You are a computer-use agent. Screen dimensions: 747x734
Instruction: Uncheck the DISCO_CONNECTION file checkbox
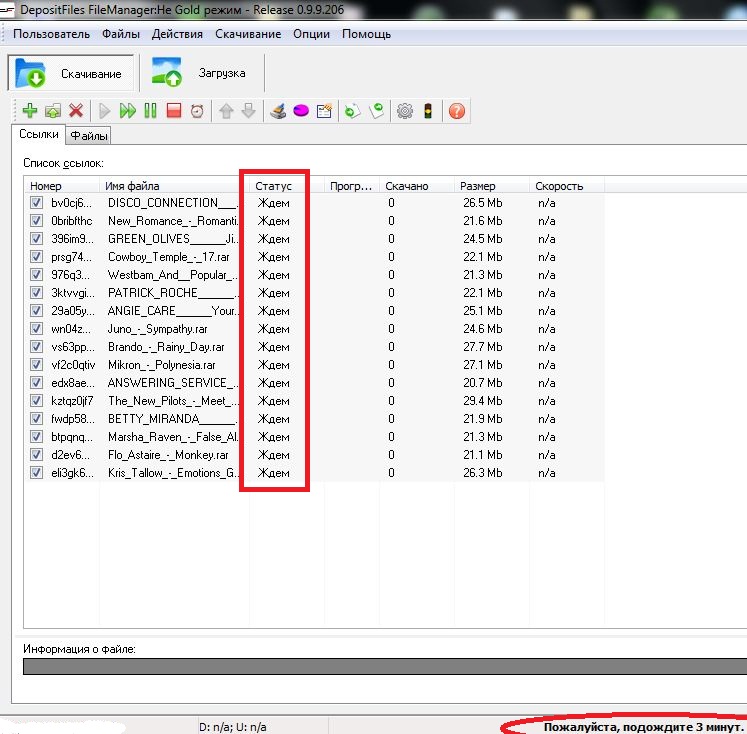tap(37, 203)
